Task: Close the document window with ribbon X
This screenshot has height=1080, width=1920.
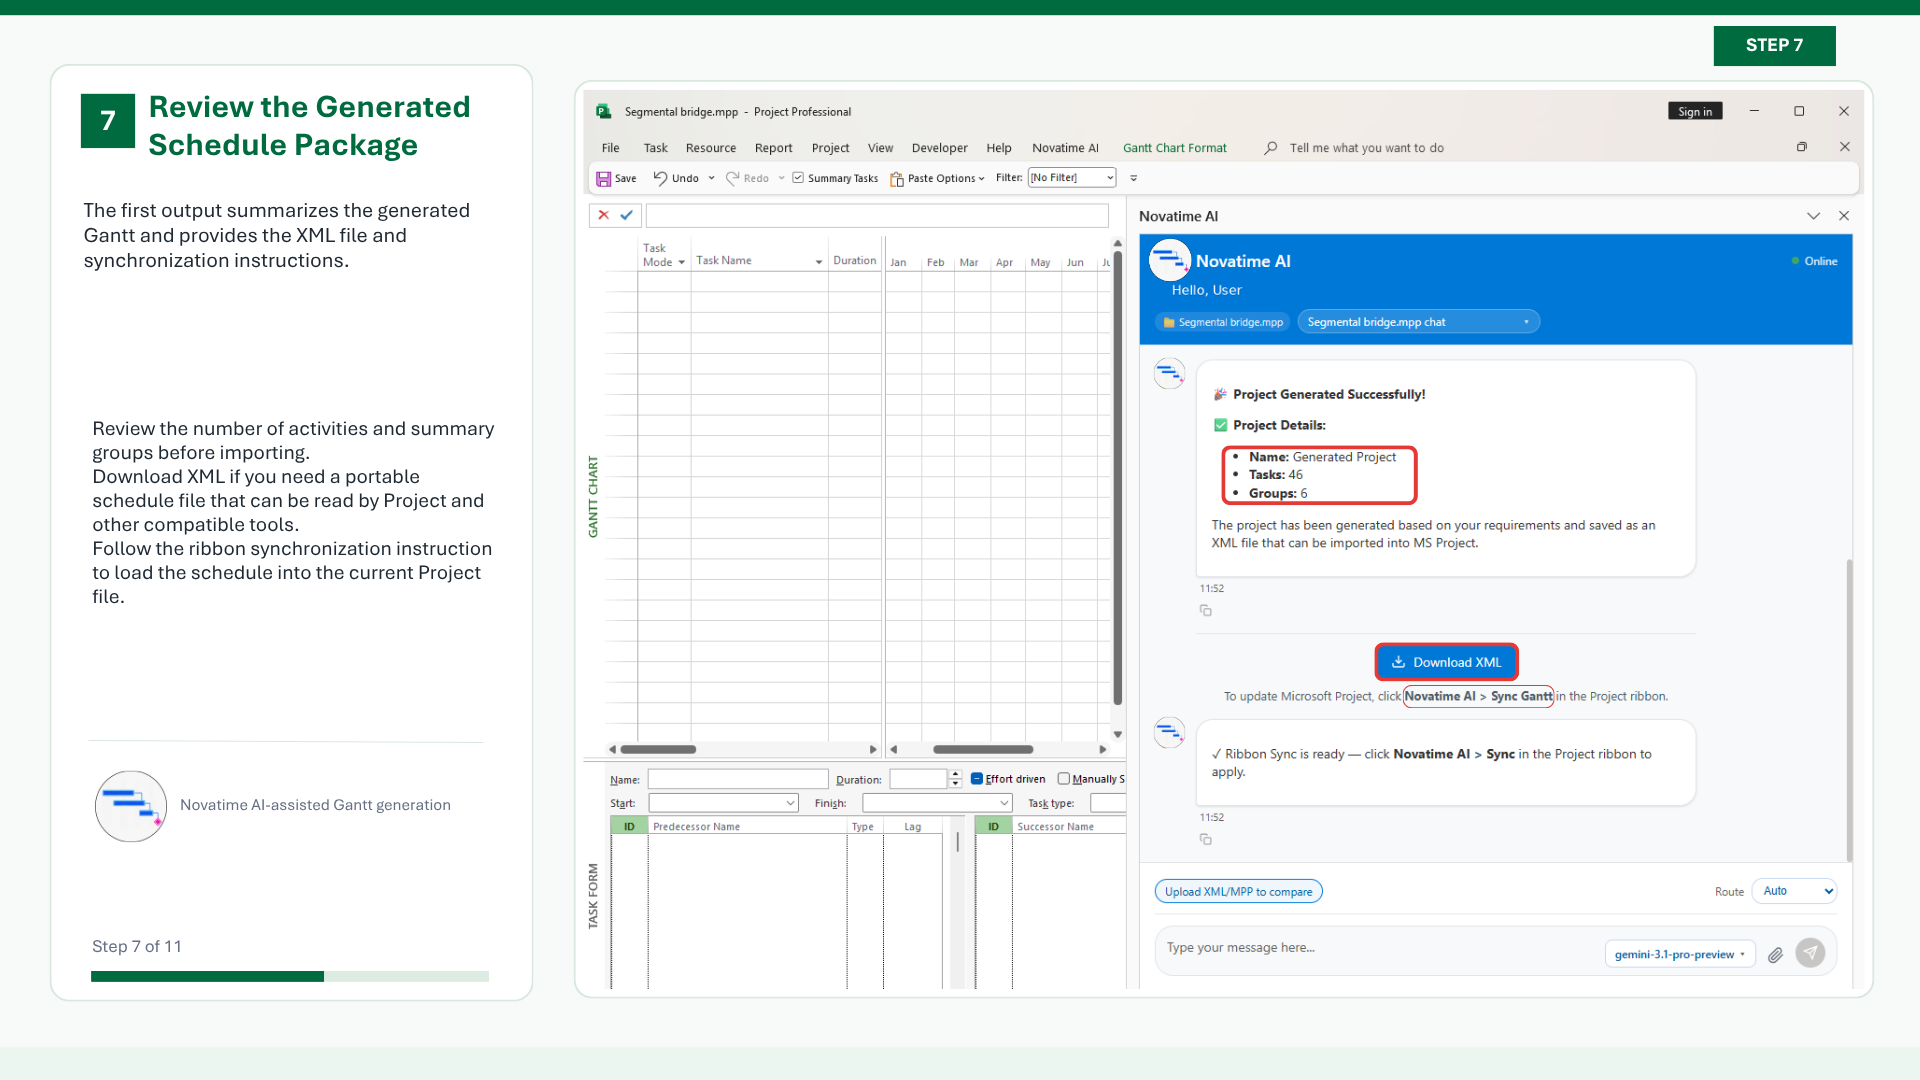Action: click(1845, 147)
